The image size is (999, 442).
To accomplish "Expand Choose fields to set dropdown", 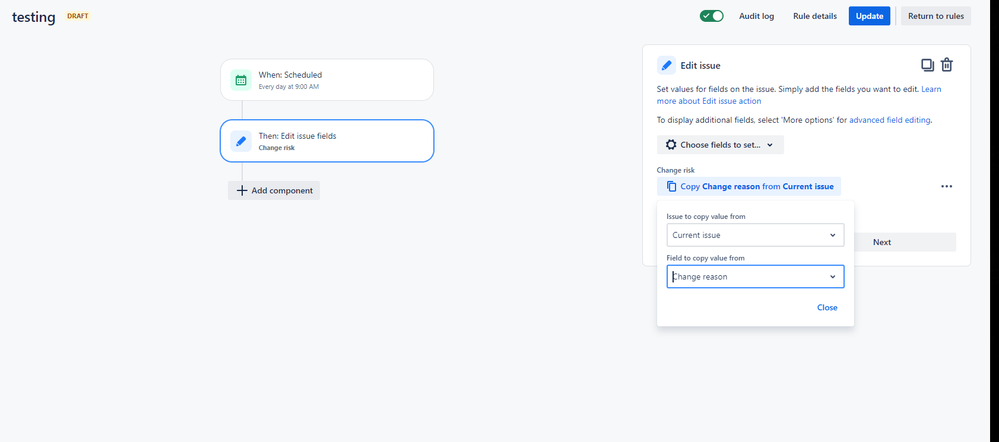I will tap(720, 145).
